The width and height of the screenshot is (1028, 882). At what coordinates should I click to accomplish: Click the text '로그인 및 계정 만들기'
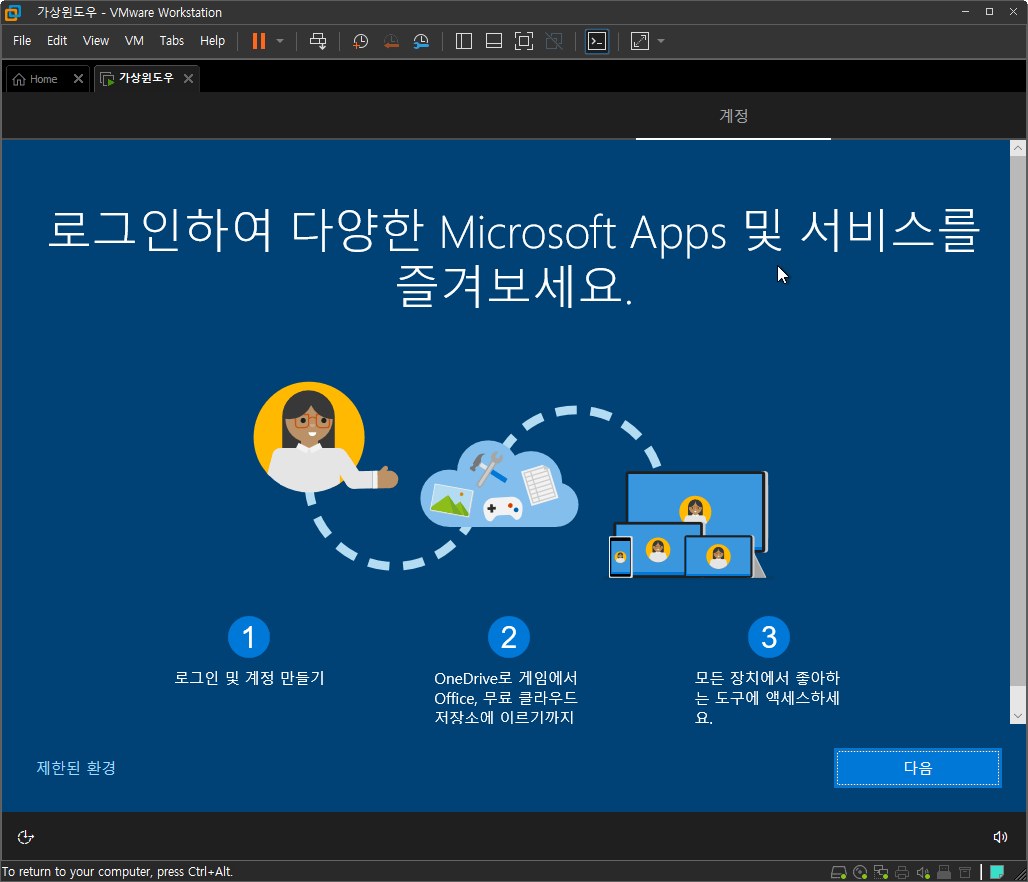[x=249, y=678]
